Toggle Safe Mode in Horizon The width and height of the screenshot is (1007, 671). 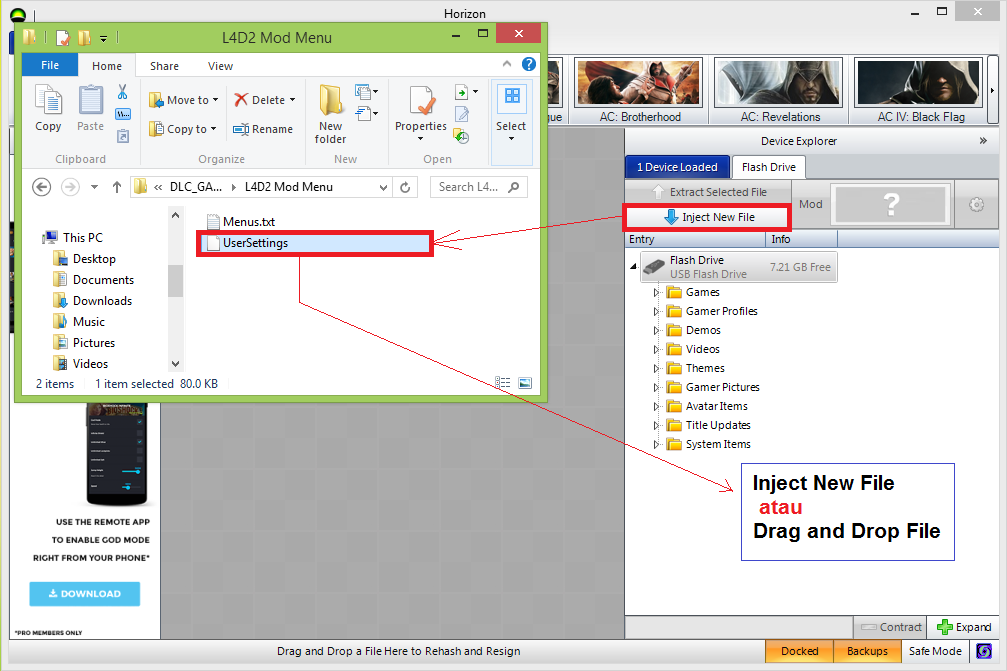pos(935,651)
